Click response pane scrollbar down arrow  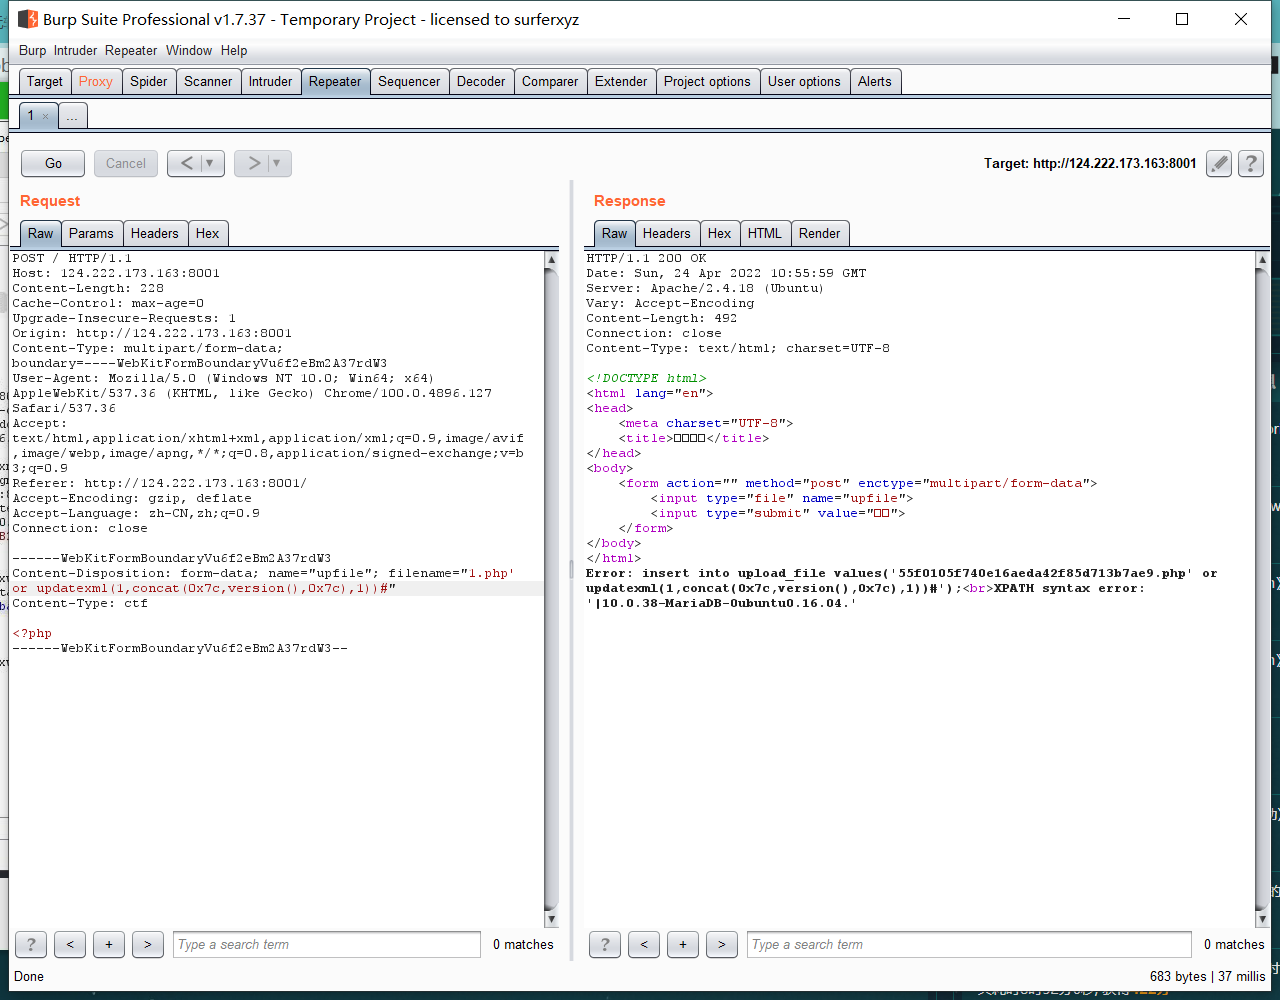pyautogui.click(x=1262, y=919)
